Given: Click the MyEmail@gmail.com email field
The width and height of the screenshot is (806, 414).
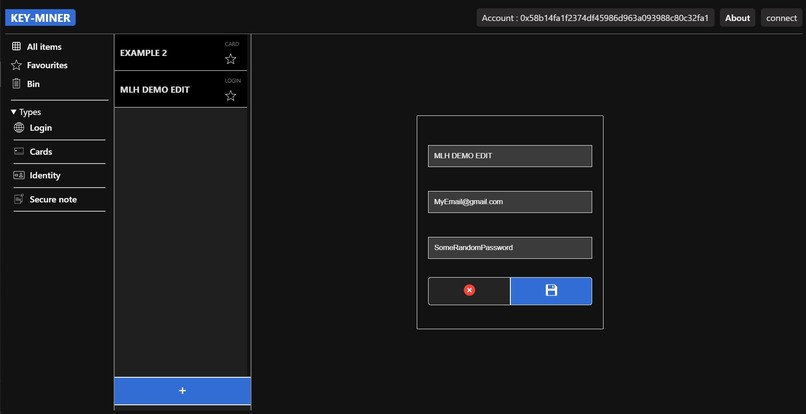Looking at the screenshot, I should click(x=510, y=202).
